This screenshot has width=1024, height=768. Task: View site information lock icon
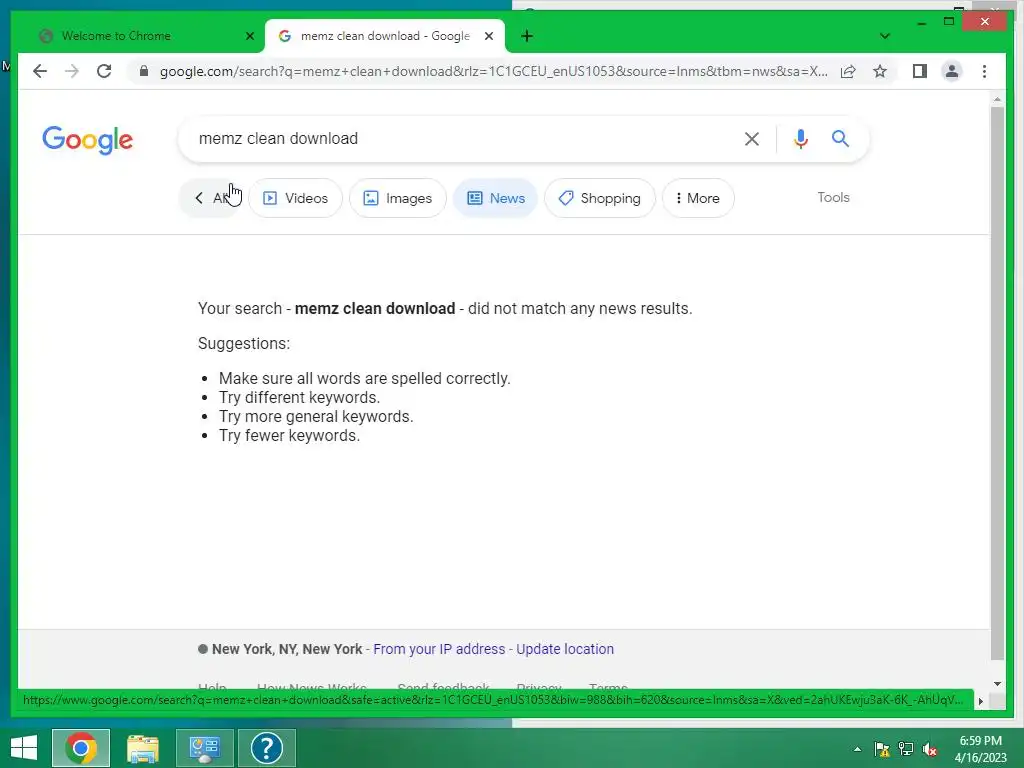pyautogui.click(x=144, y=71)
